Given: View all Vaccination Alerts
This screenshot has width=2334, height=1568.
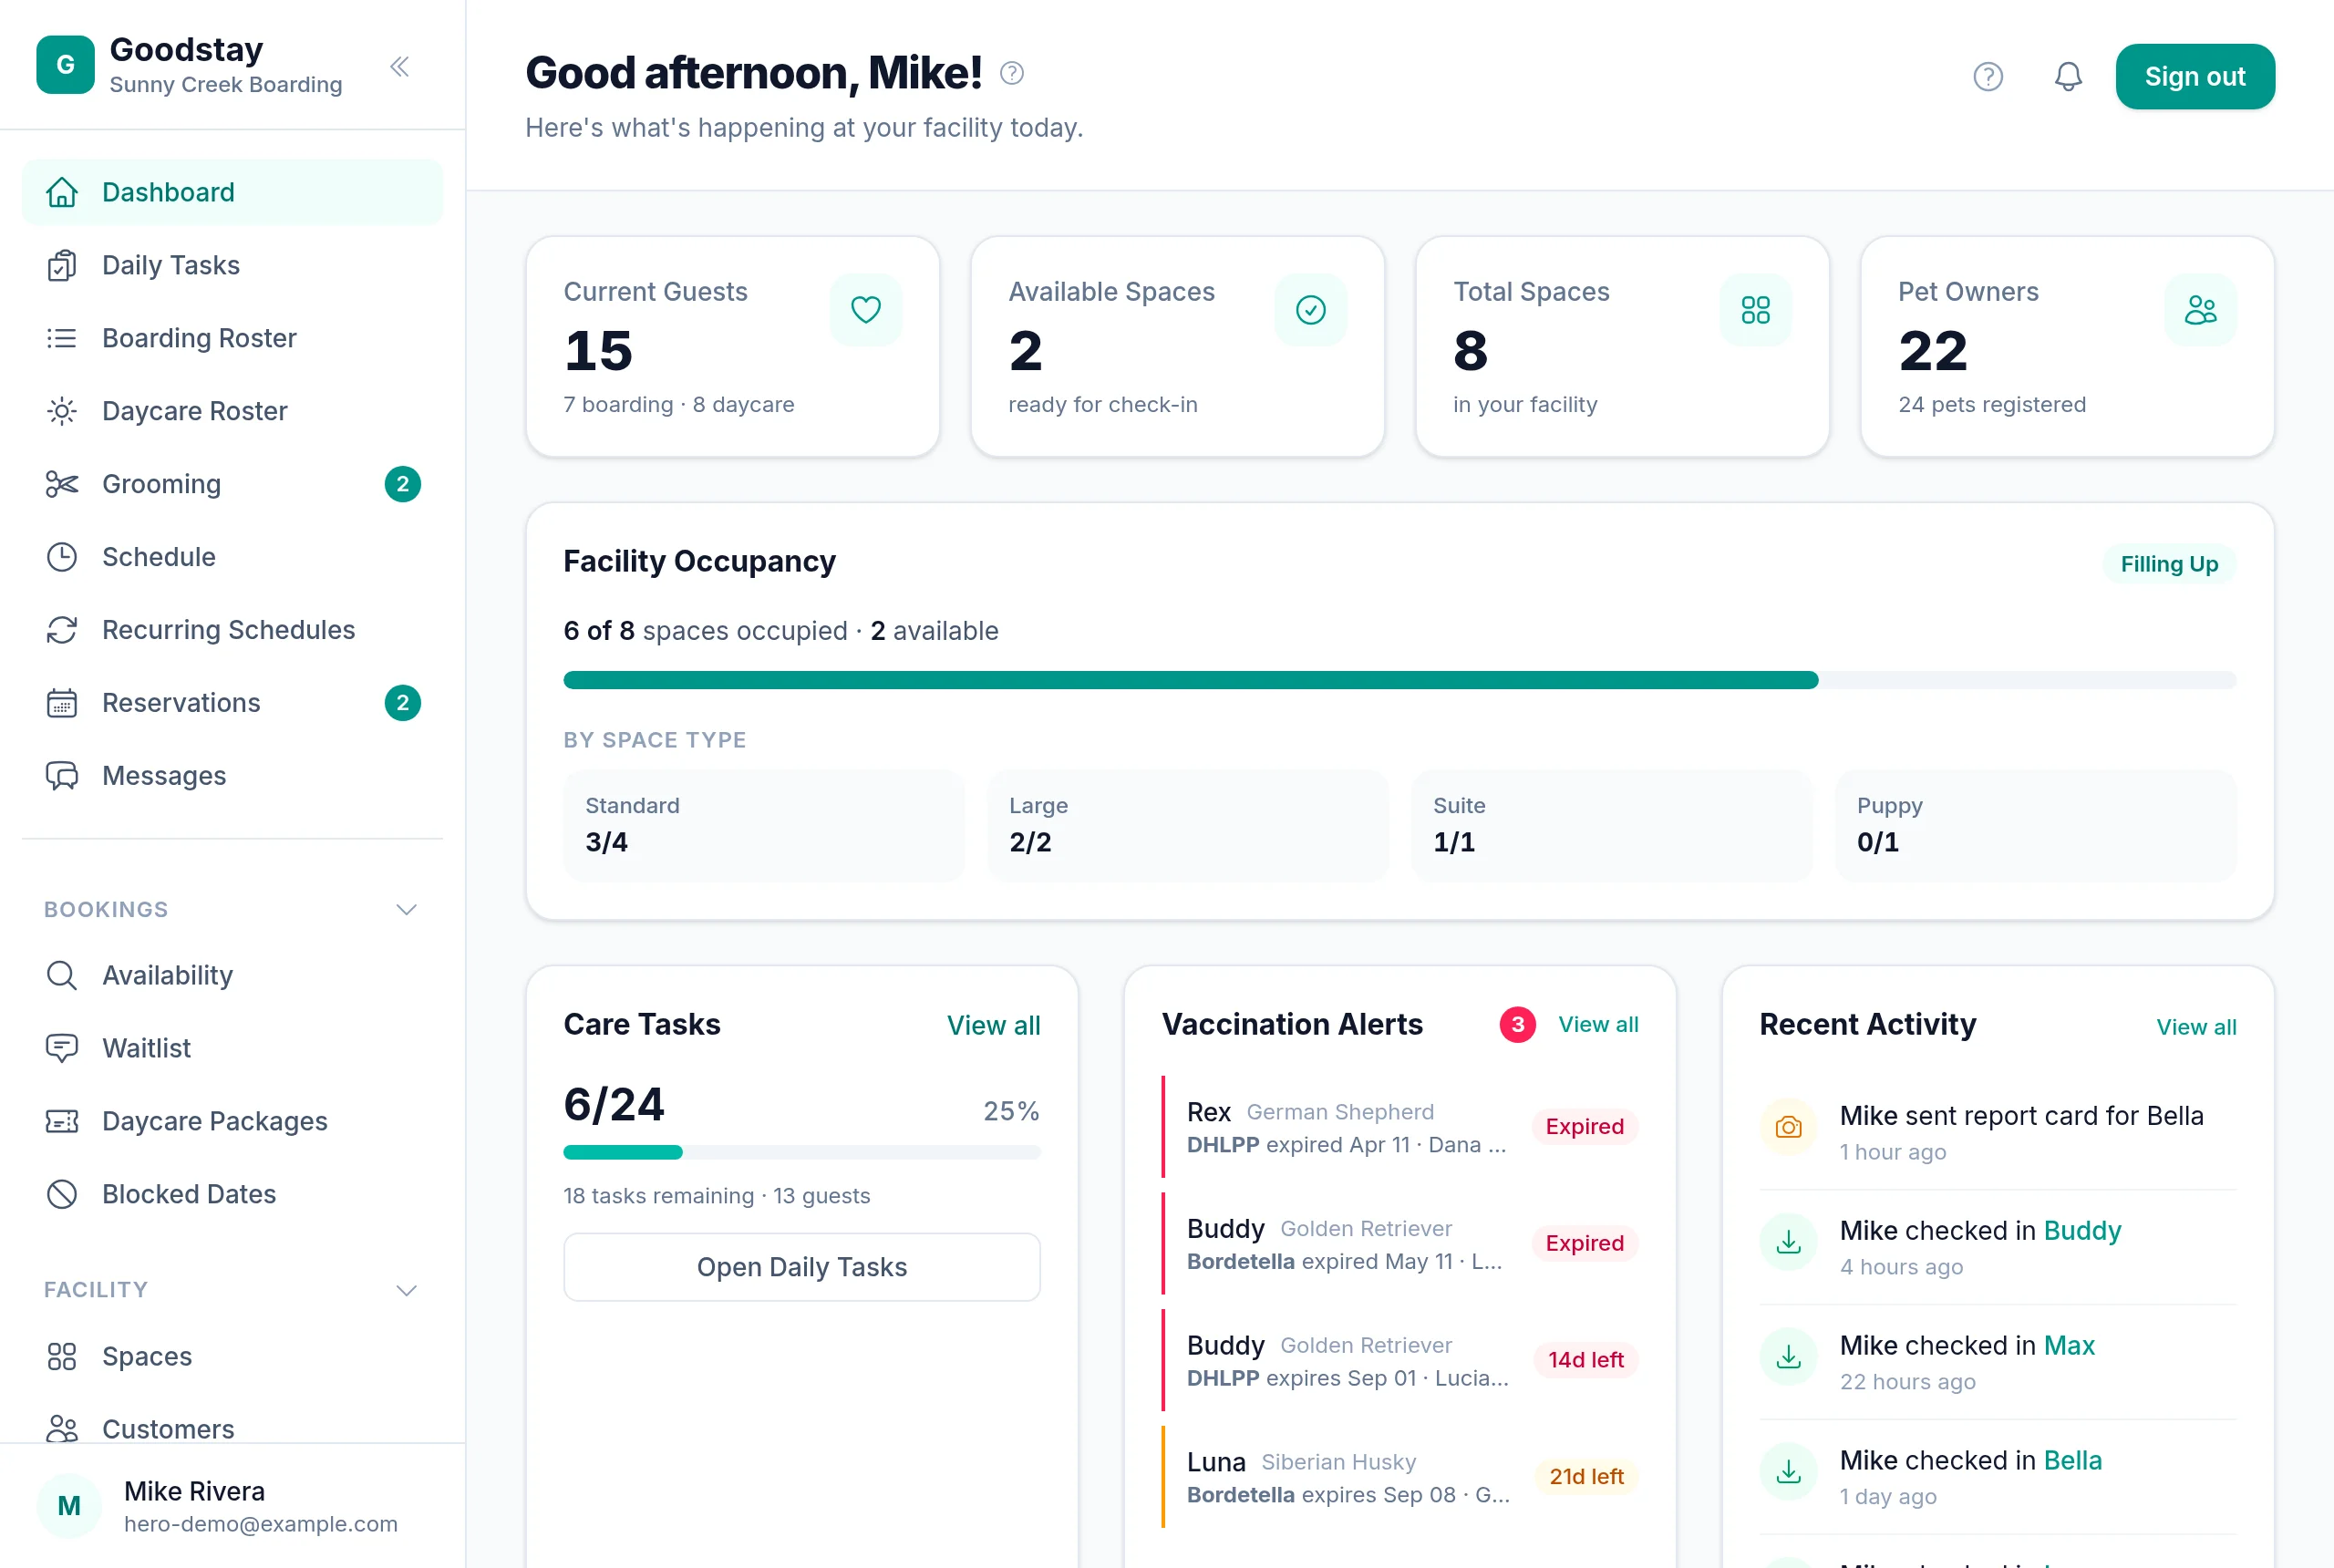Looking at the screenshot, I should 1598,1024.
